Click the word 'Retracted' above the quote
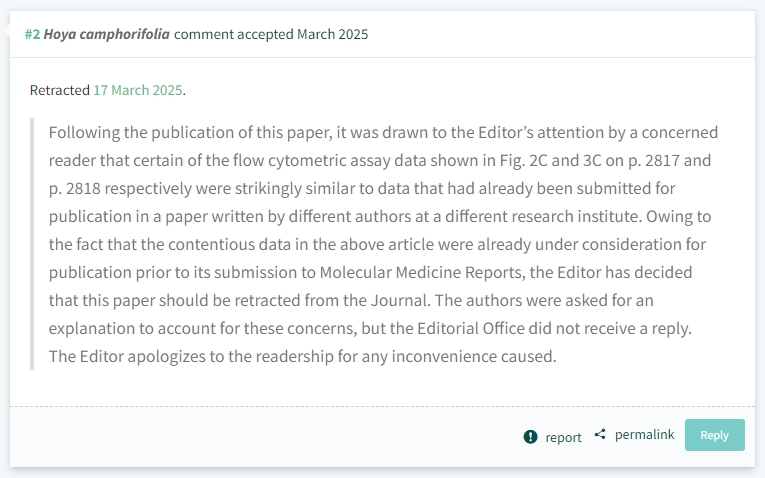 pyautogui.click(x=60, y=90)
